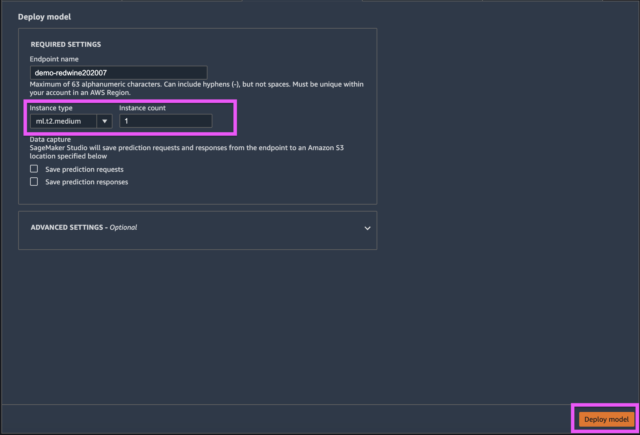
Task: Click the Save prediction responses label text
Action: [x=87, y=182]
